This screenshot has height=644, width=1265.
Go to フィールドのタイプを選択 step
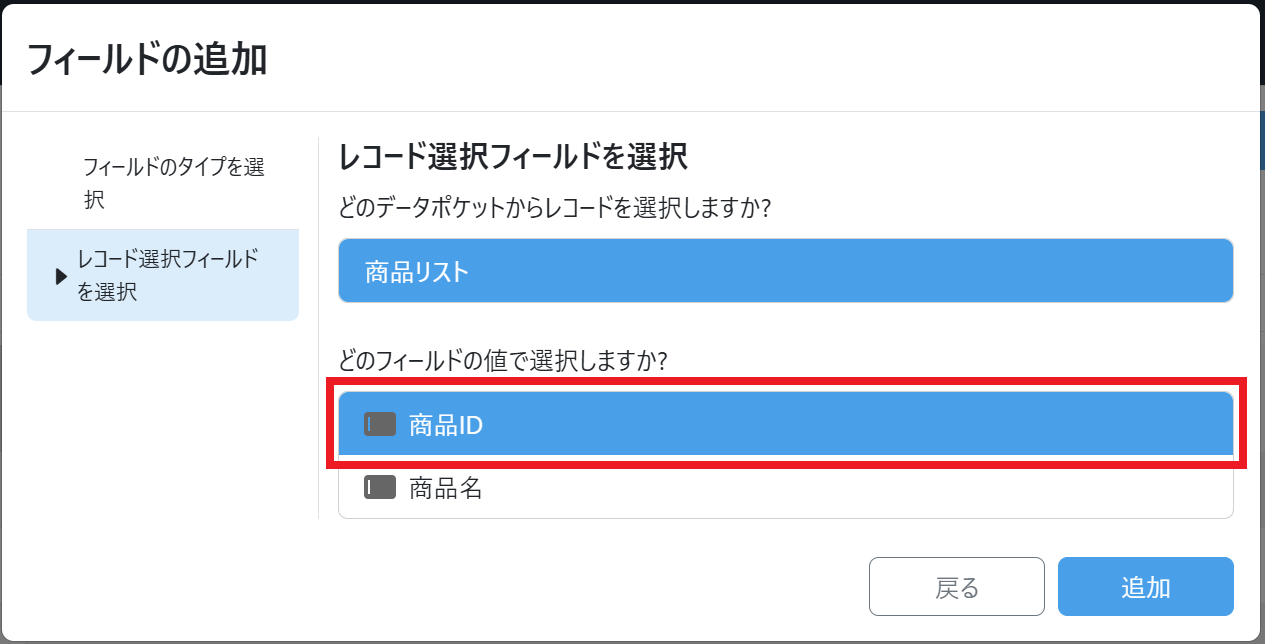click(173, 183)
